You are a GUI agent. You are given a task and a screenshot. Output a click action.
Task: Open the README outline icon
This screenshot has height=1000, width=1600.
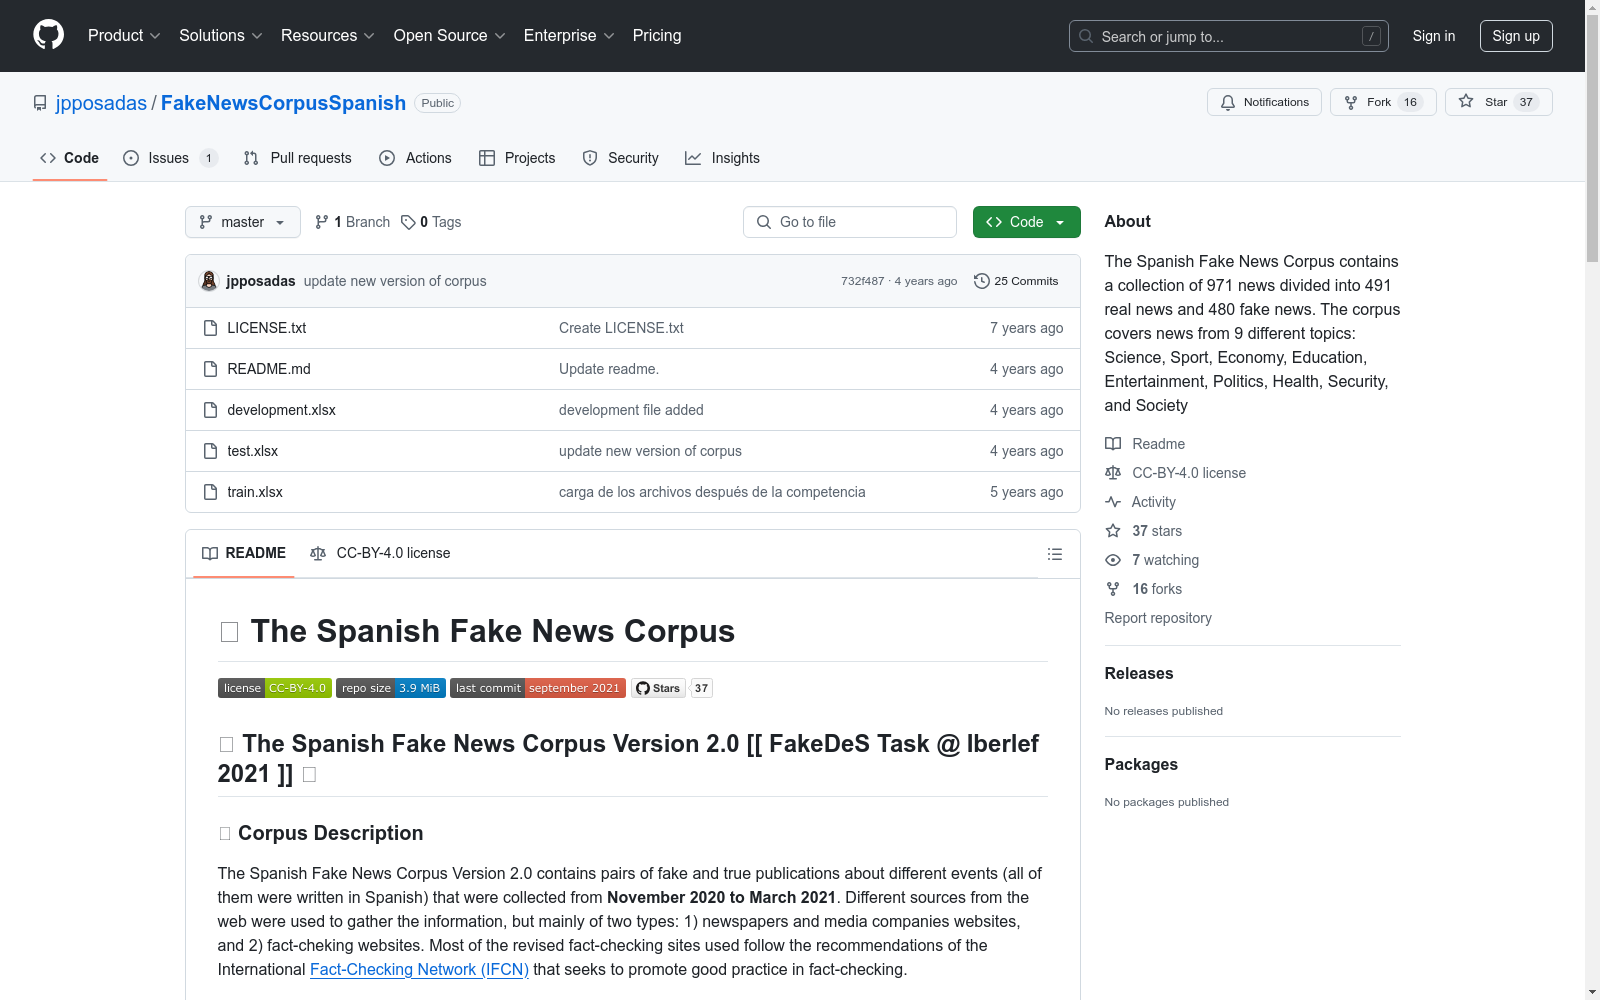1054,554
